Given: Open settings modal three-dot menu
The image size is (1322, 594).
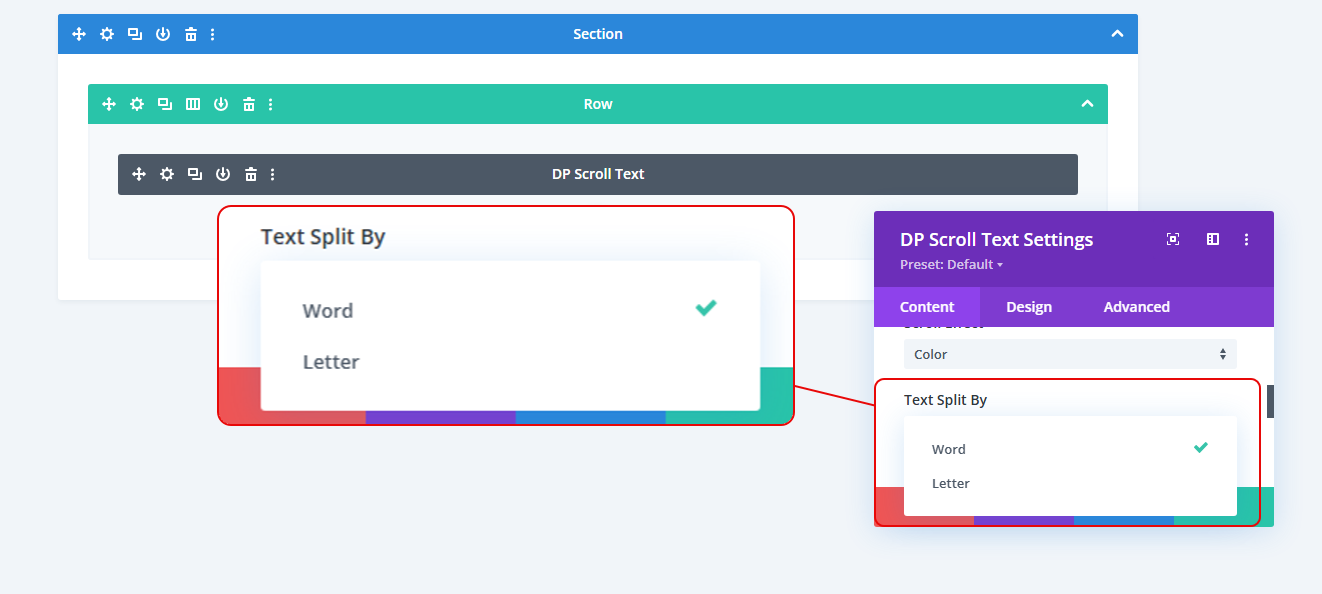Looking at the screenshot, I should [x=1246, y=239].
